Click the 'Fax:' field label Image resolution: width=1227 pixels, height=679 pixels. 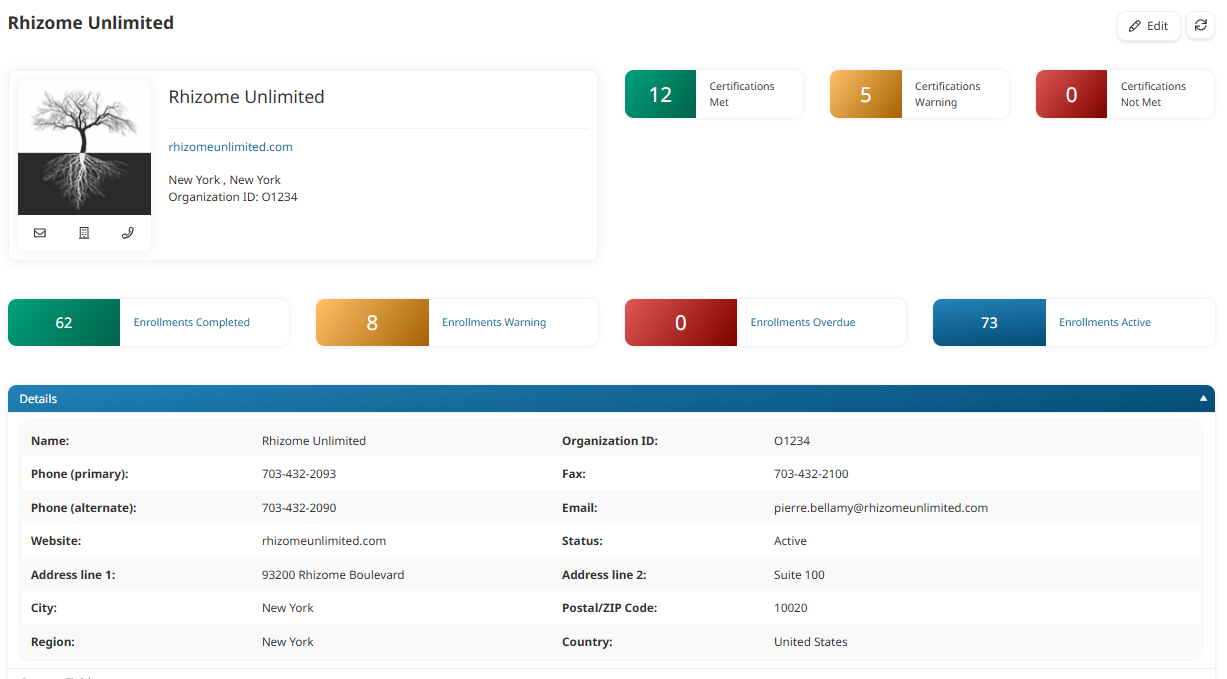[x=574, y=474]
